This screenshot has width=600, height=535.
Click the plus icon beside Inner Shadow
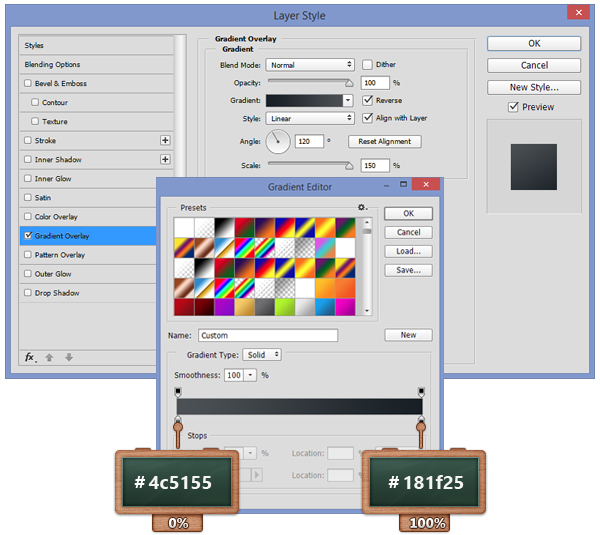(x=165, y=160)
